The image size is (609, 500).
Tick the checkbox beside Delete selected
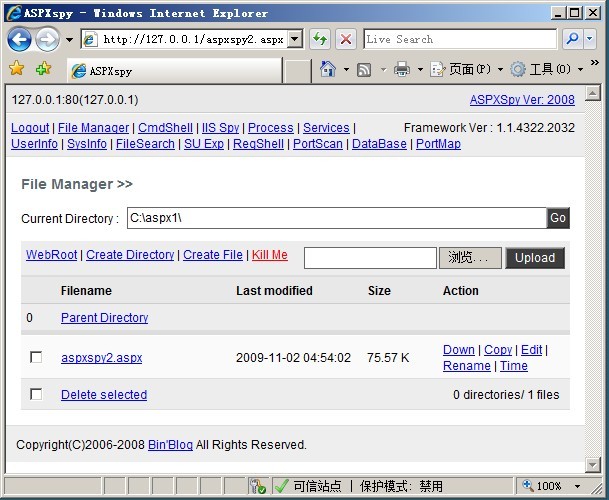pos(36,394)
